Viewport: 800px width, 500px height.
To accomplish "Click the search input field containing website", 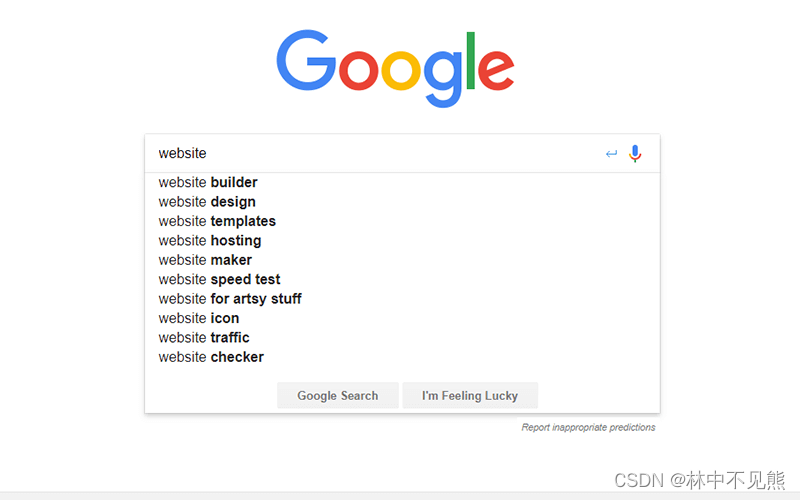I will [370, 154].
